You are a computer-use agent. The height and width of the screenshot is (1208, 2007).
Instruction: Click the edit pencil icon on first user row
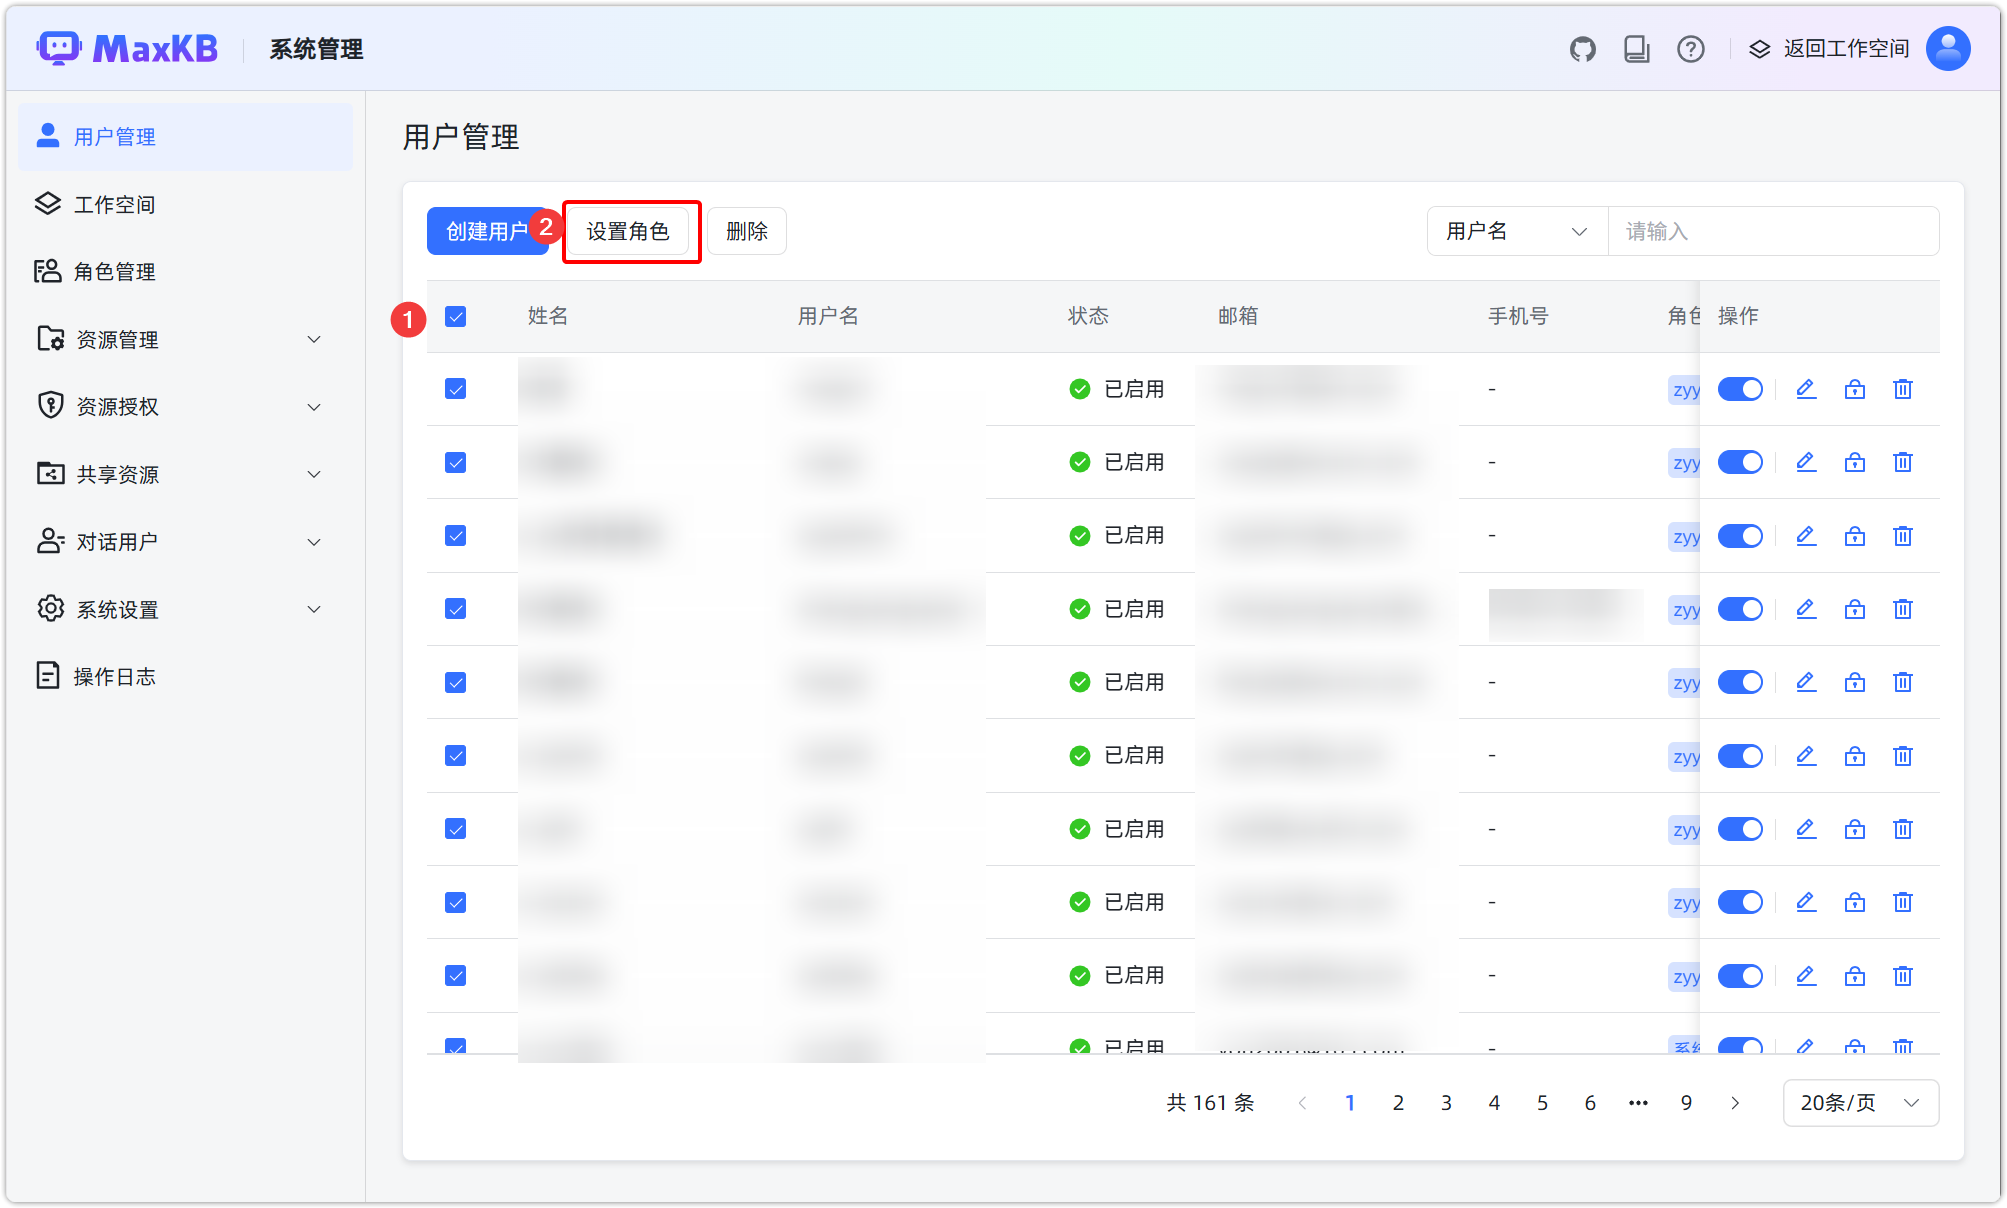click(1805, 389)
